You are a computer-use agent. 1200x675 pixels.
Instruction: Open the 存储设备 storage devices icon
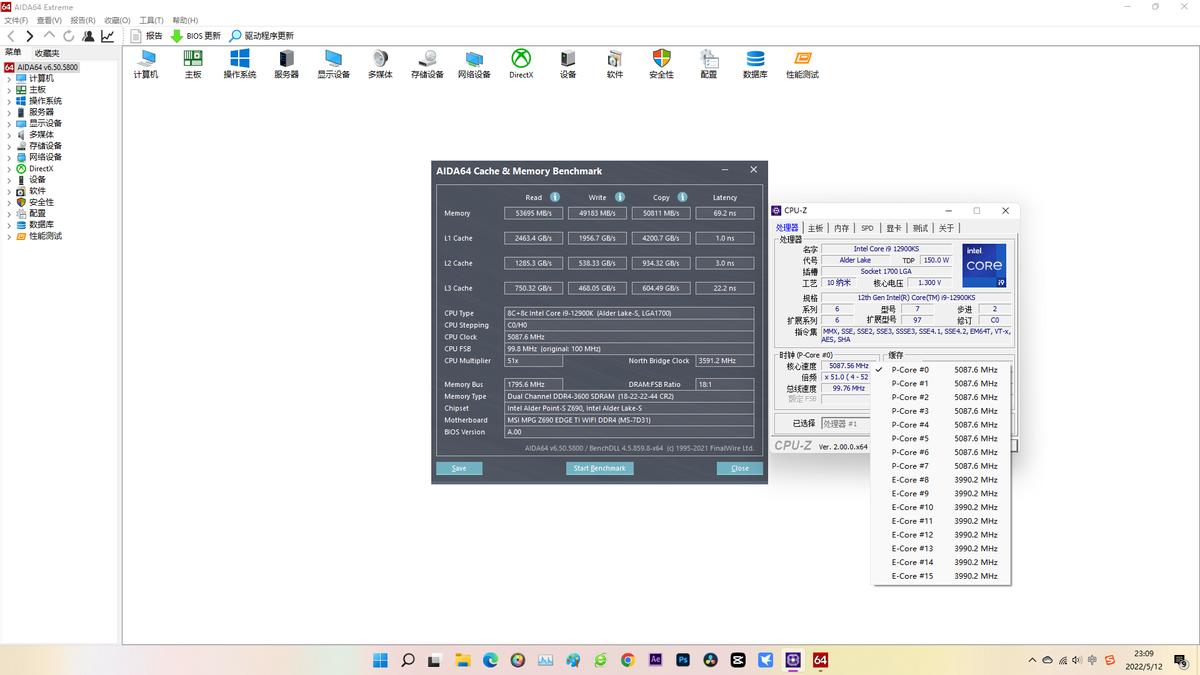[x=427, y=60]
